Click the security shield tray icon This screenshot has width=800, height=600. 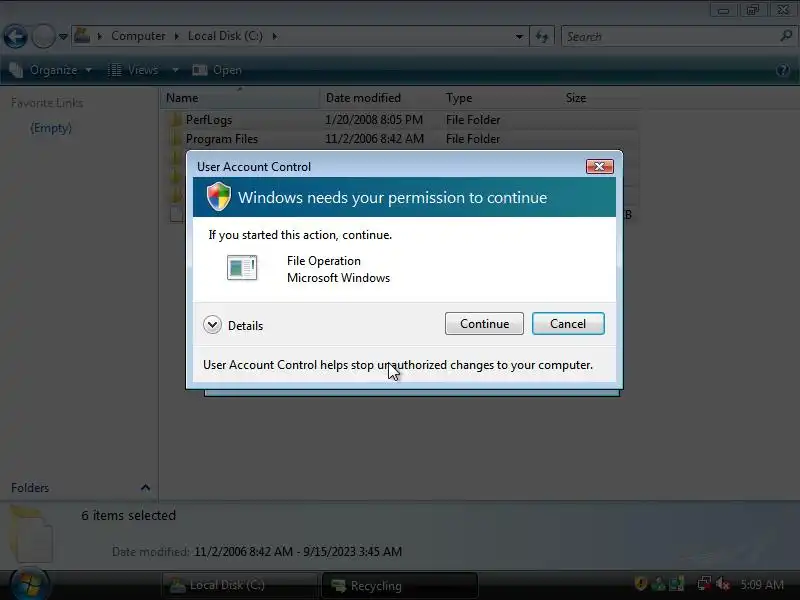pyautogui.click(x=641, y=584)
